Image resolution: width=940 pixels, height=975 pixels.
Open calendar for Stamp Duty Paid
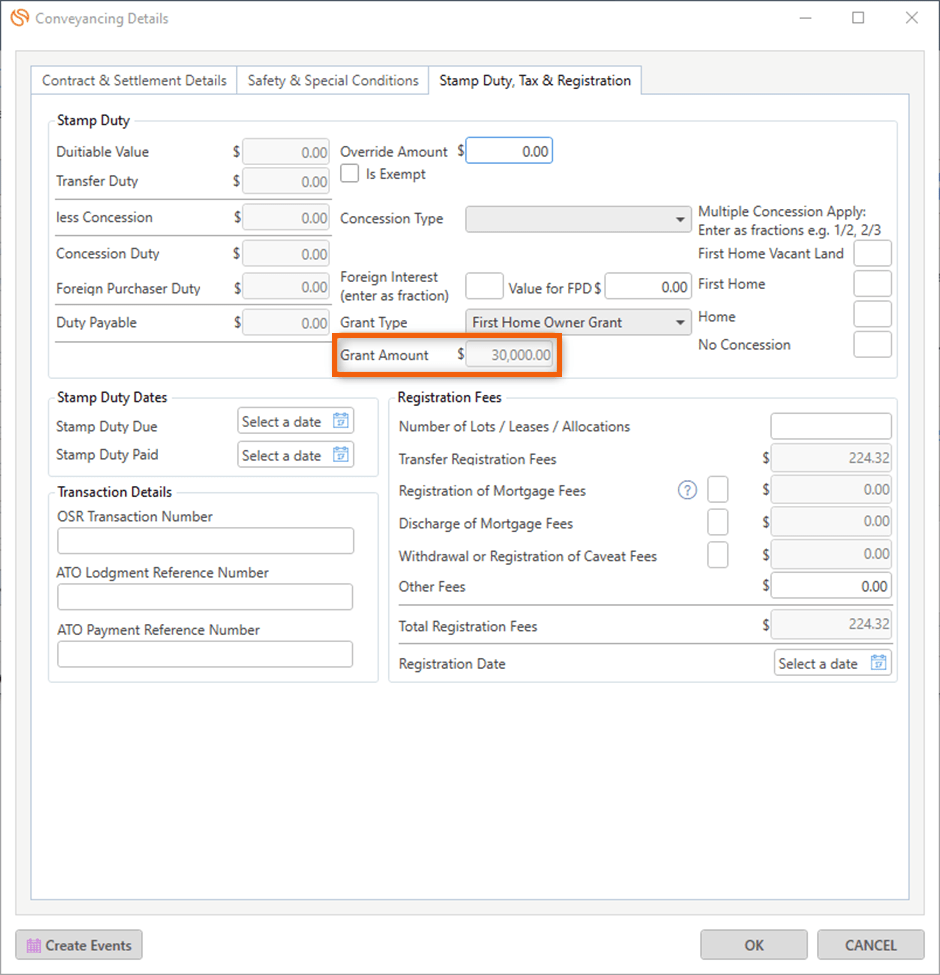[x=341, y=455]
